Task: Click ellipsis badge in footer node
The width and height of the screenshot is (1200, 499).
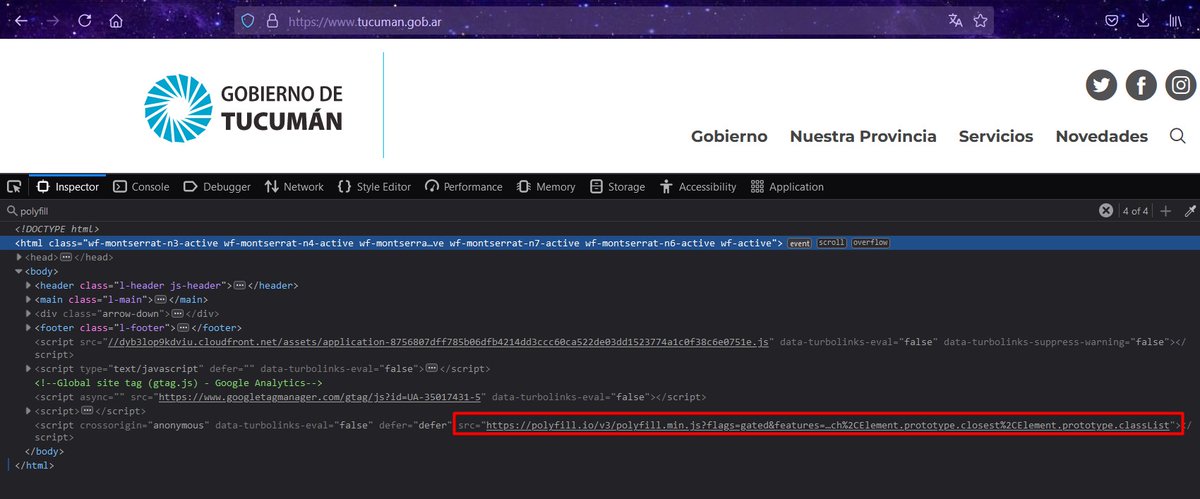Action: [184, 327]
